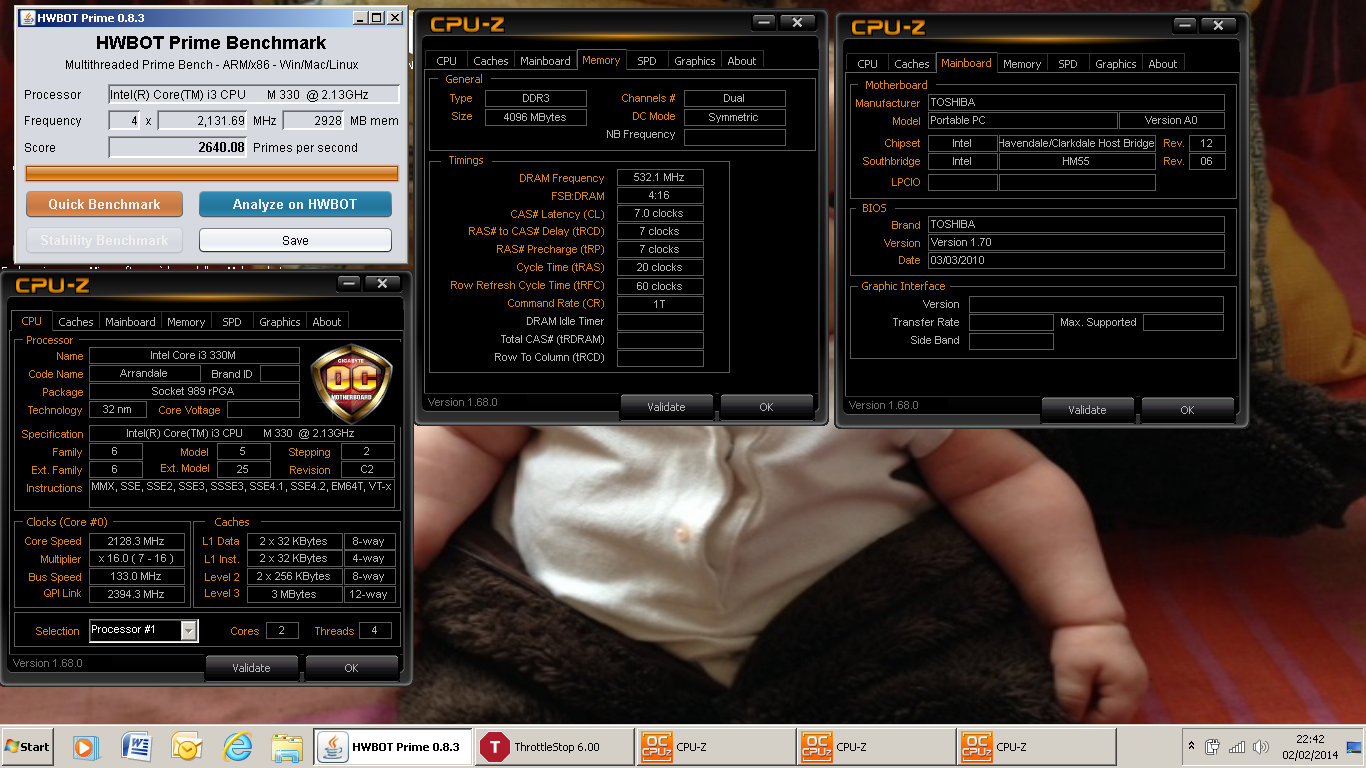Click CAS# Latency 7.0 clocks value
Viewport: 1366px width, 768px height.
[660, 214]
